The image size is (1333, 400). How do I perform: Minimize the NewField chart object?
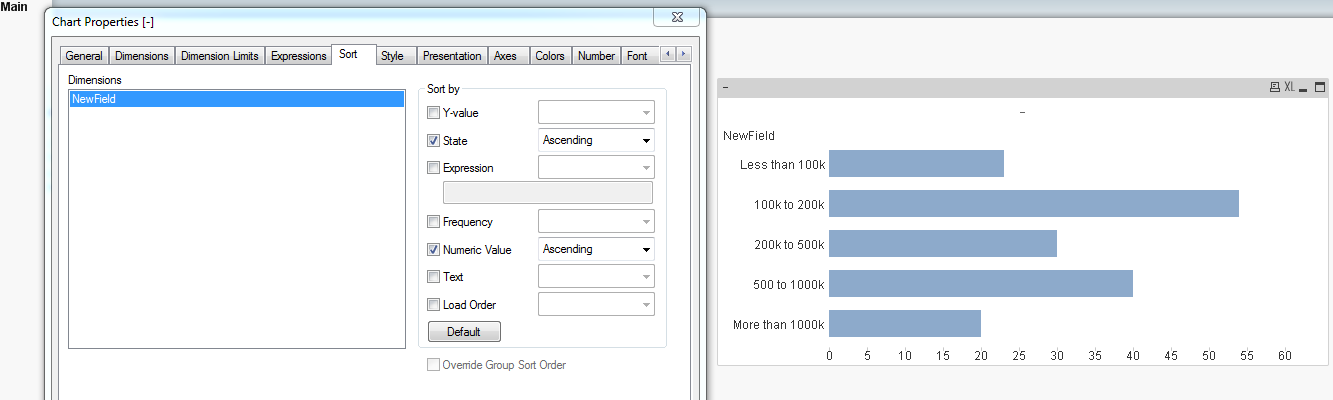coord(1305,88)
